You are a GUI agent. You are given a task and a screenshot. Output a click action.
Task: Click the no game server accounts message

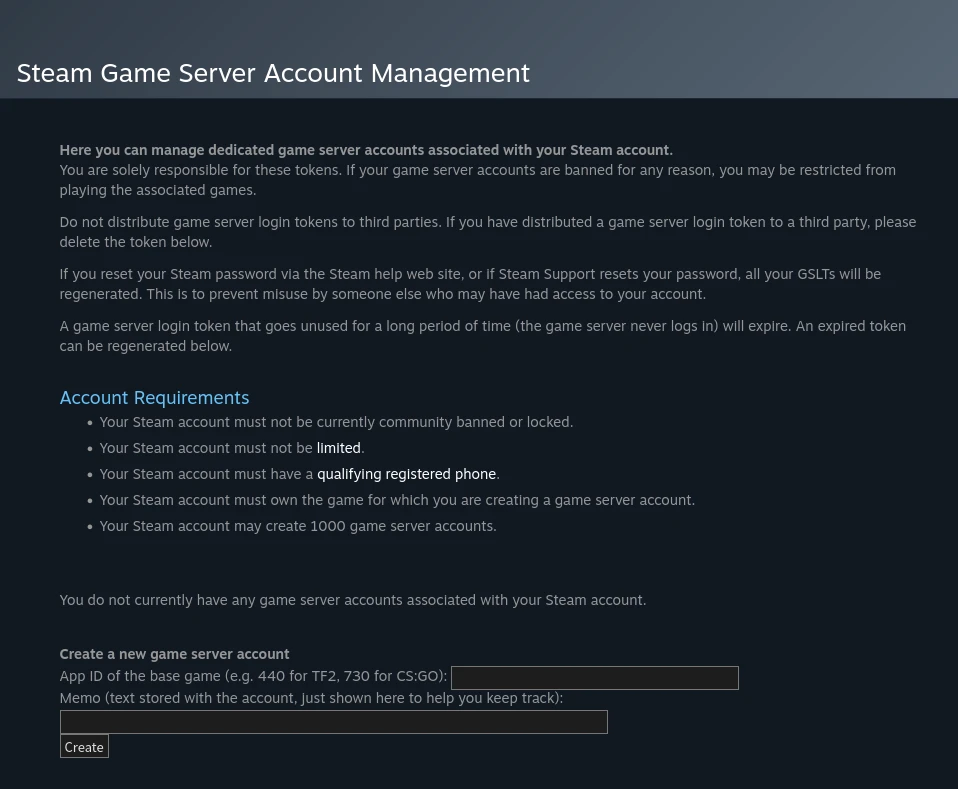[x=352, y=600]
